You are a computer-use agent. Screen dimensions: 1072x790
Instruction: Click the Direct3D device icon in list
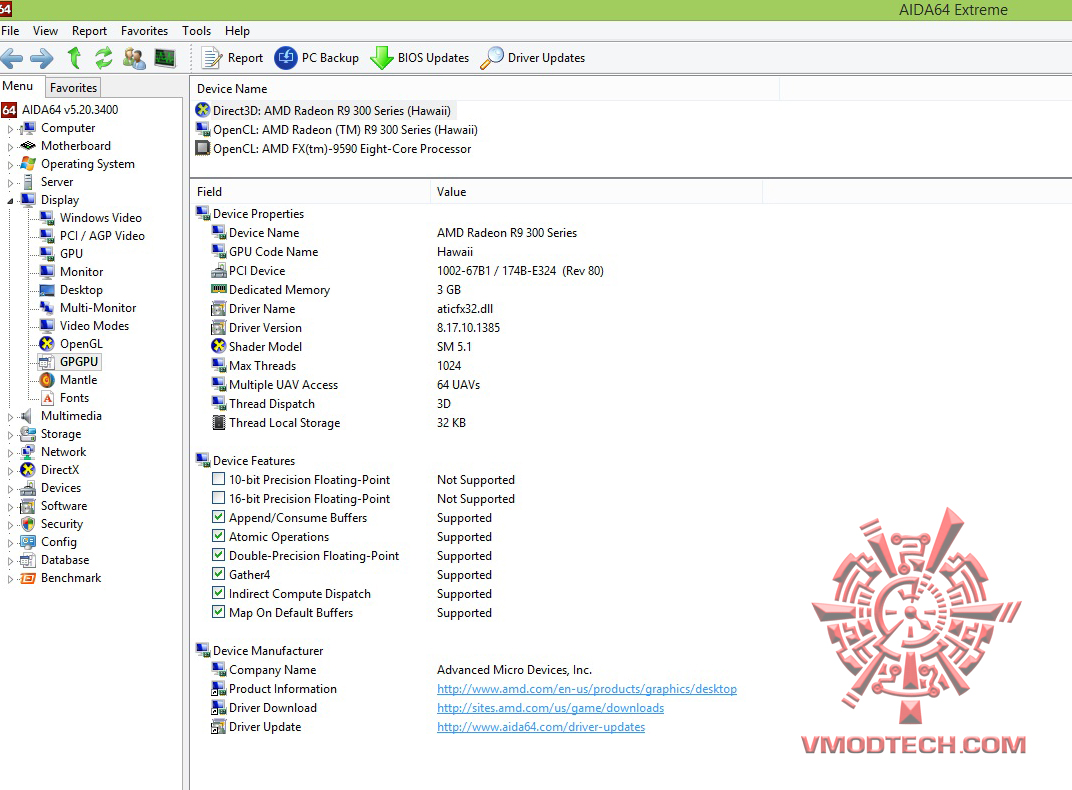point(202,110)
